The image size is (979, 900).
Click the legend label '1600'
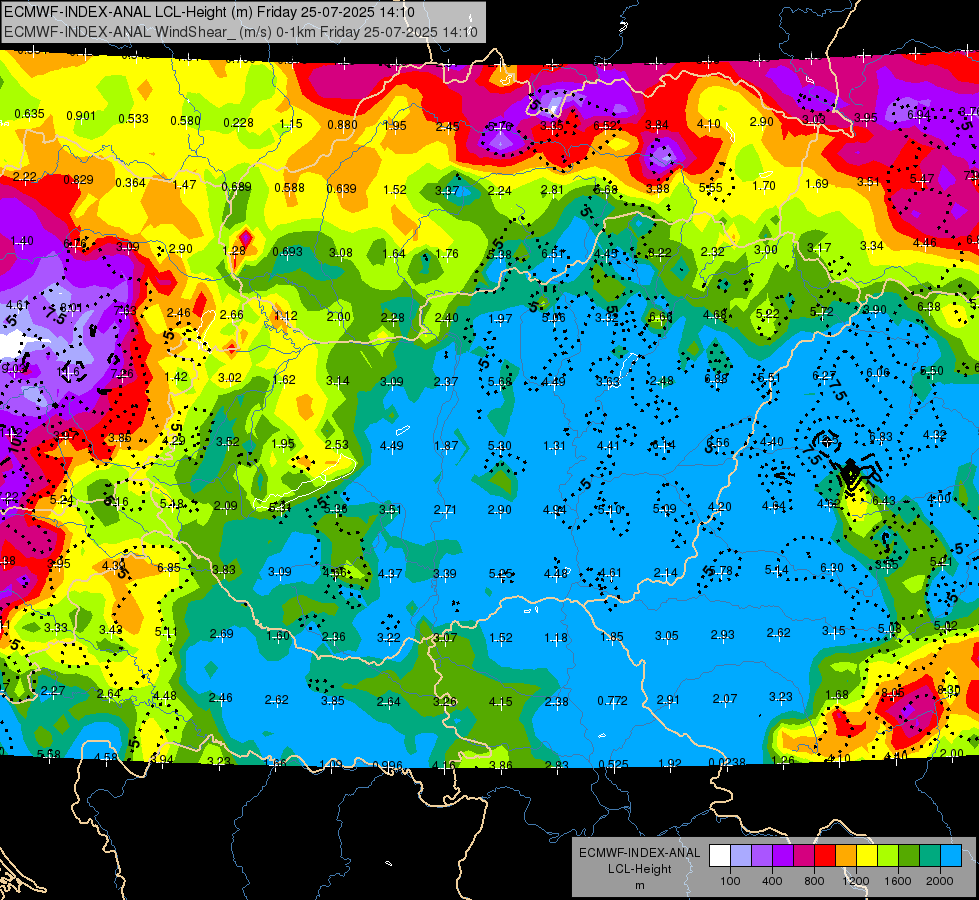(898, 881)
